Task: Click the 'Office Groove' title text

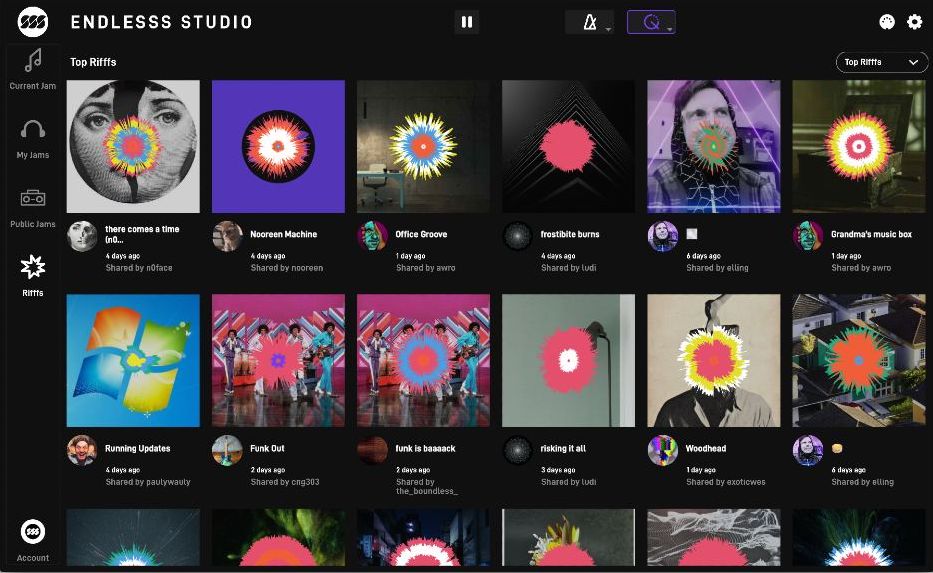Action: click(x=421, y=234)
